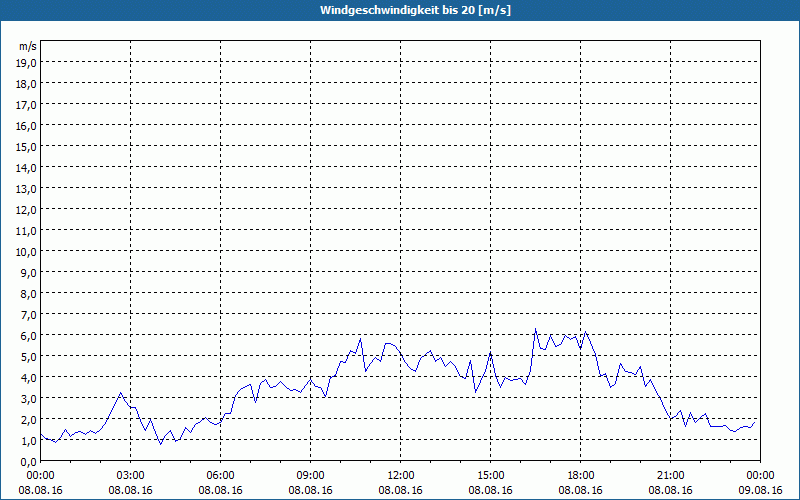
Task: Select the 19,0 y-axis label
Action: tap(27, 63)
